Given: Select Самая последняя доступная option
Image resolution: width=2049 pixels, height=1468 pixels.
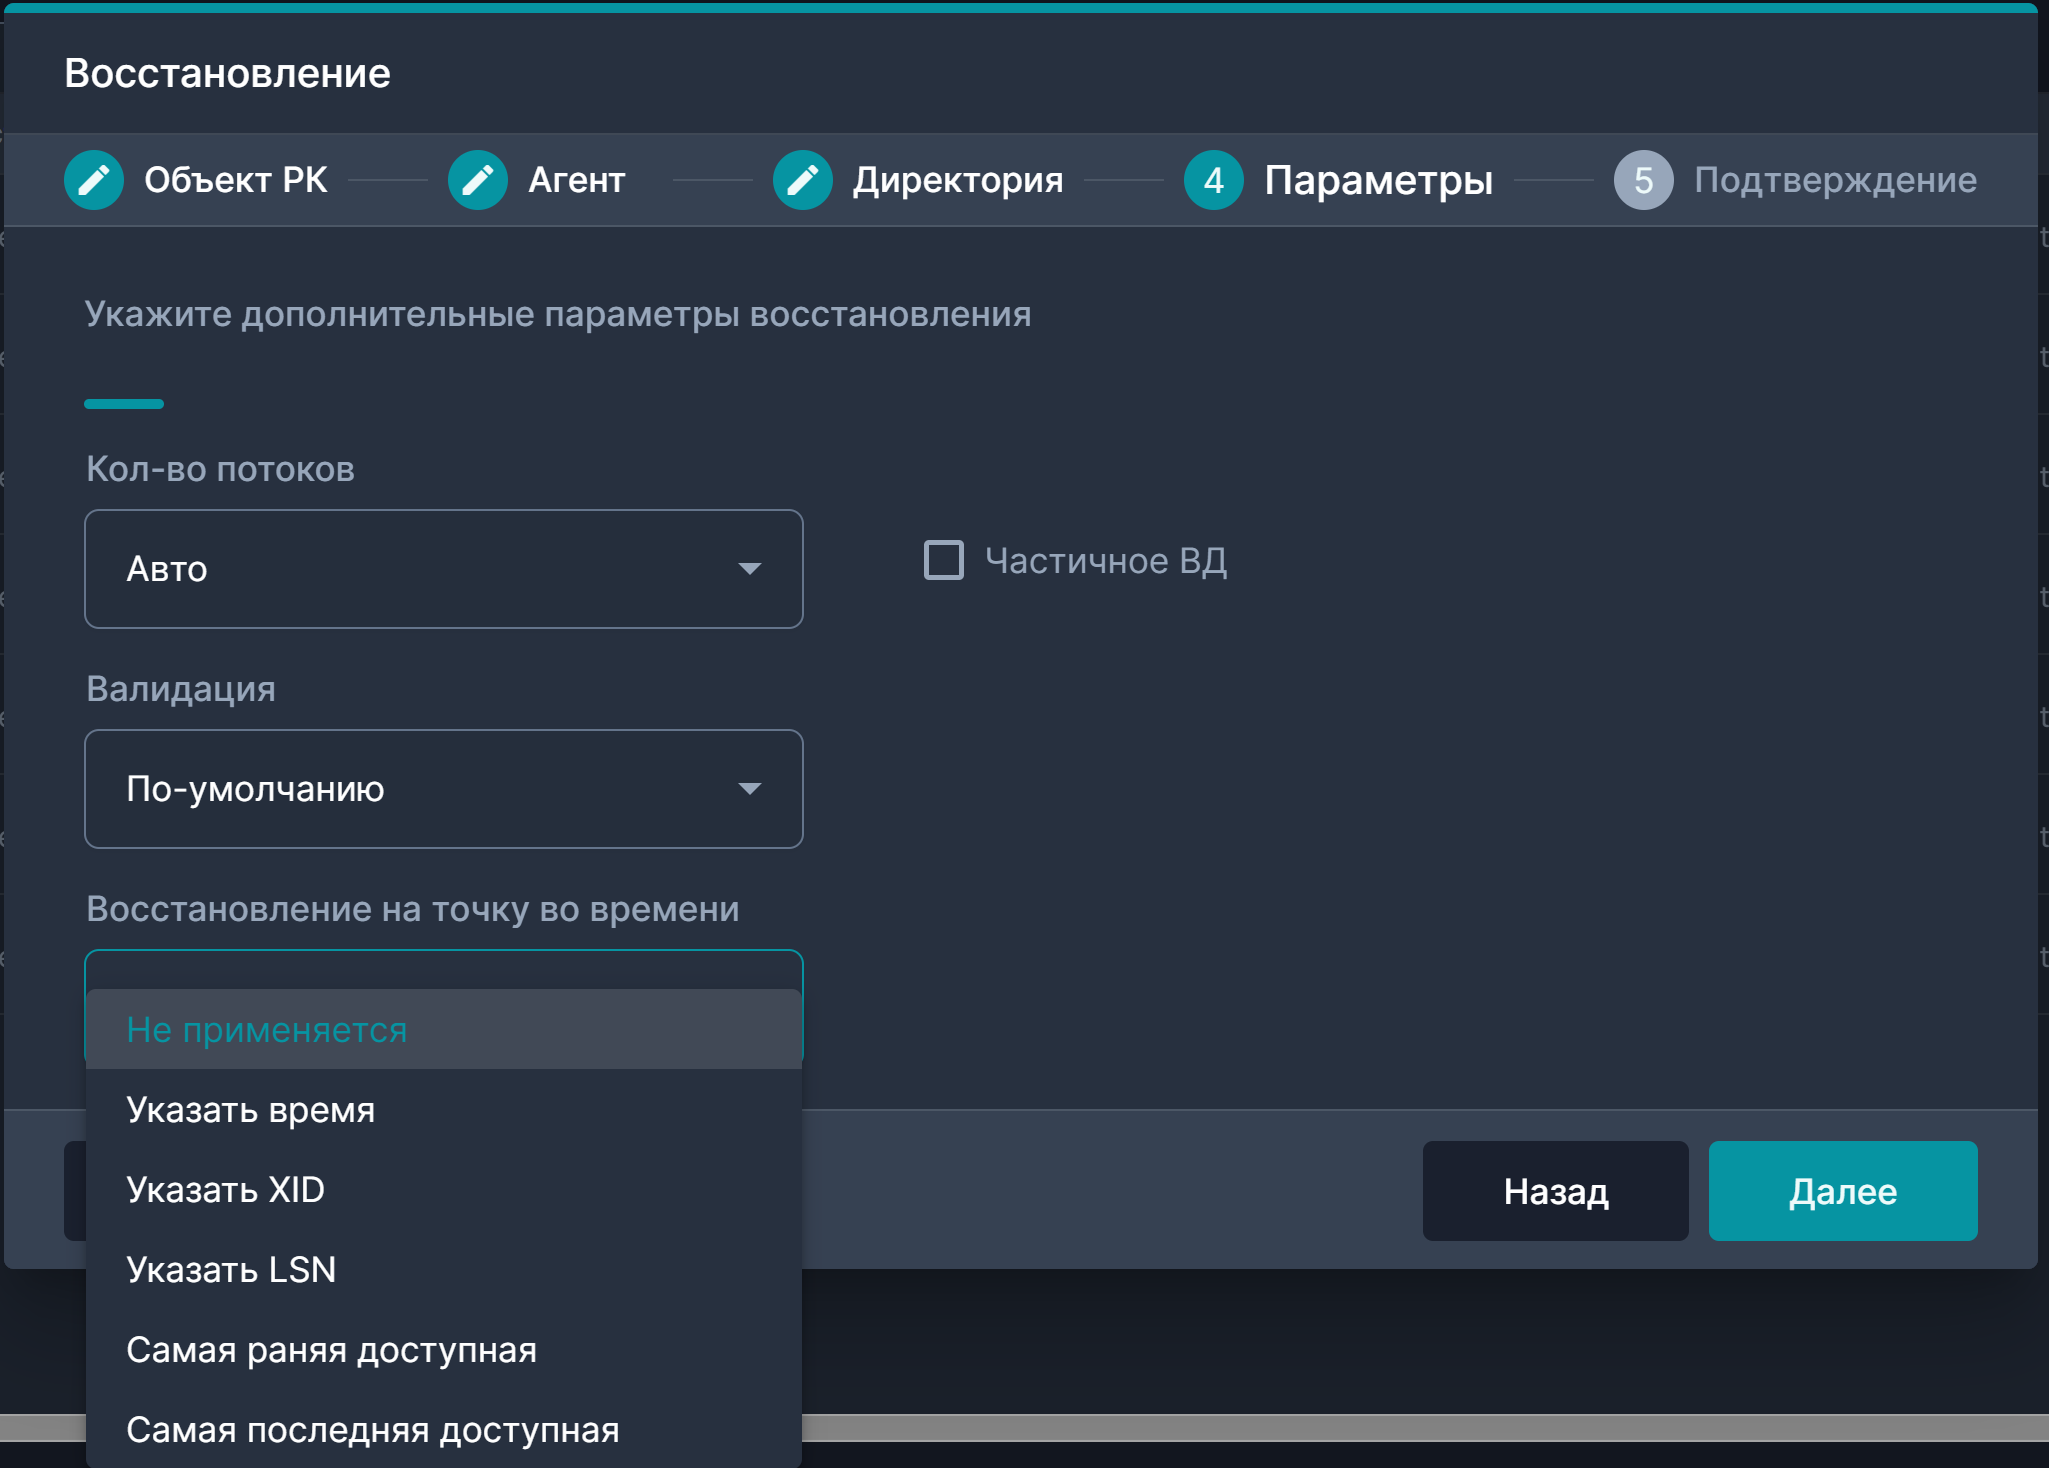Looking at the screenshot, I should click(373, 1430).
